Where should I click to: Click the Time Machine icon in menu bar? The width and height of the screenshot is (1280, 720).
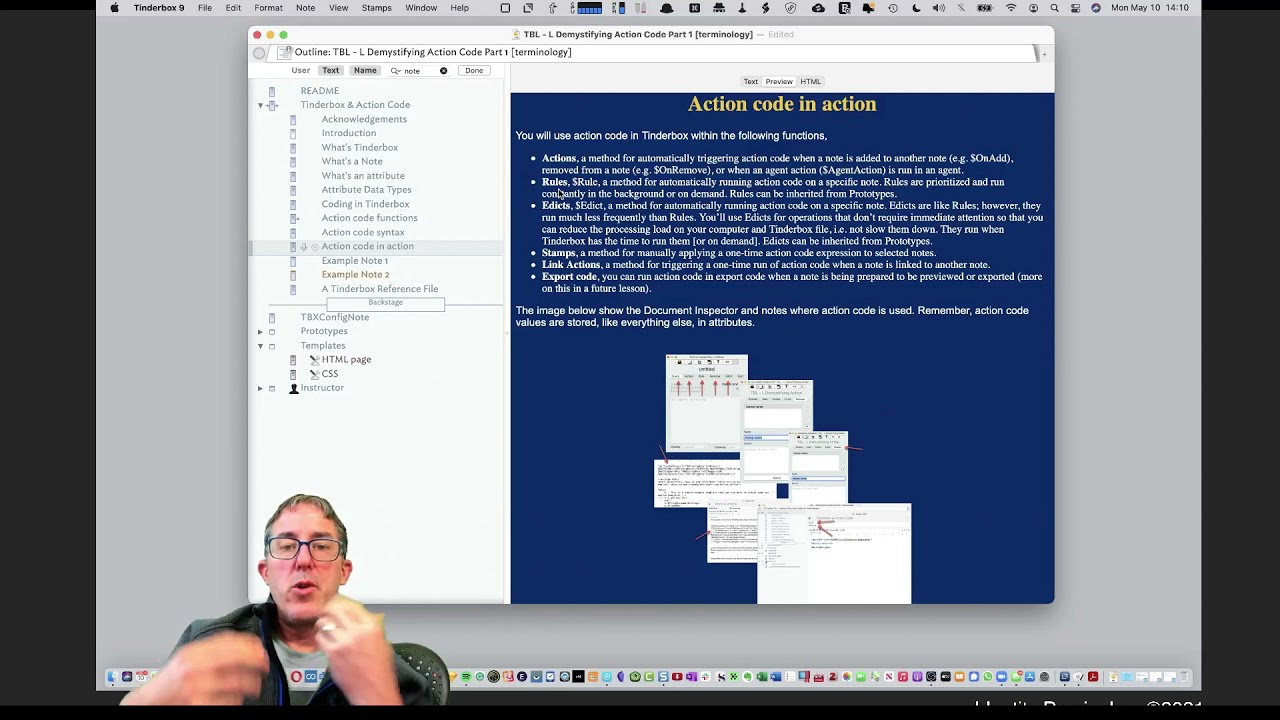coord(893,8)
